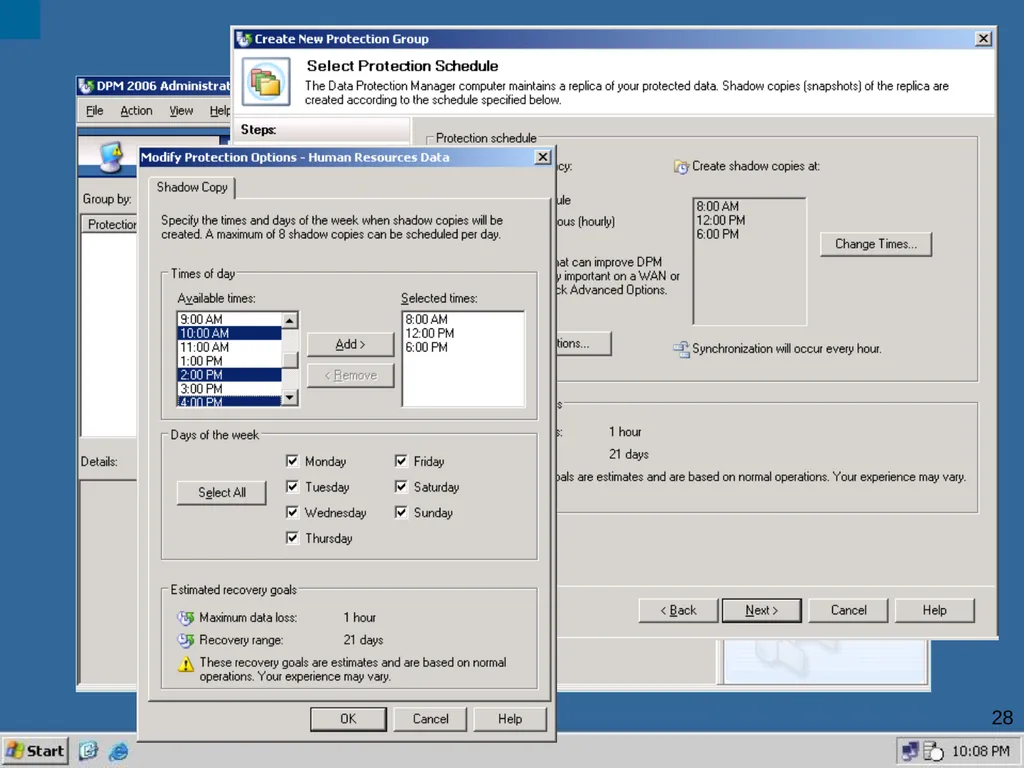
Task: Uncheck the Sunday checkbox
Action: 401,512
